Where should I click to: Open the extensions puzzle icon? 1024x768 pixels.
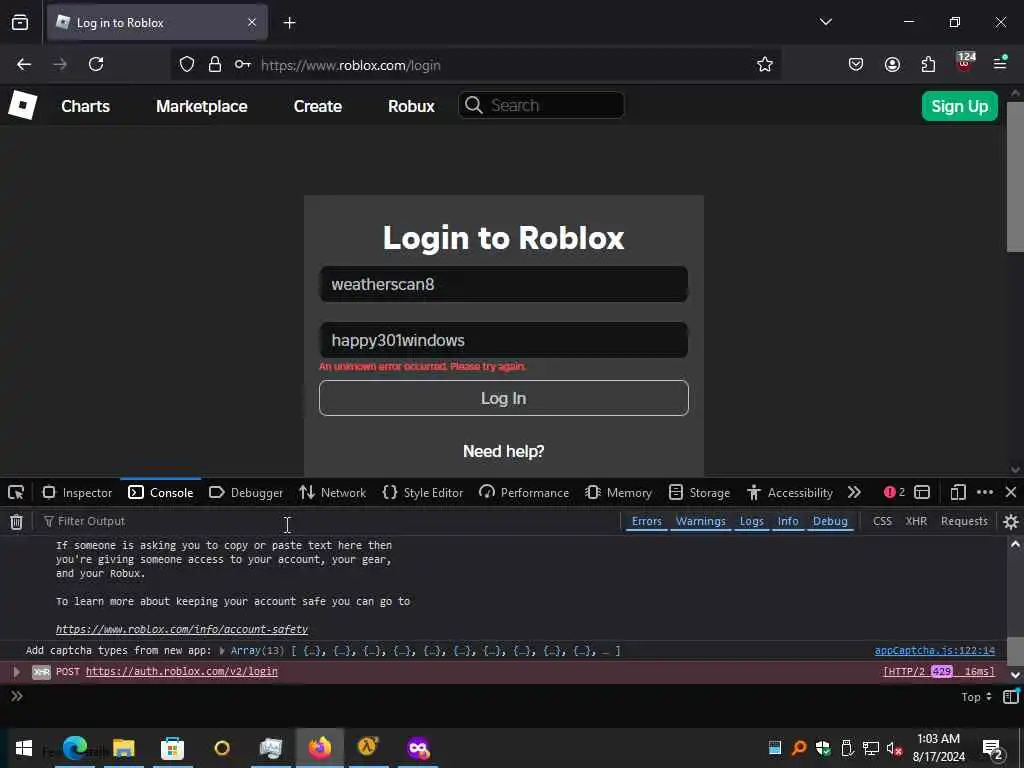928,64
